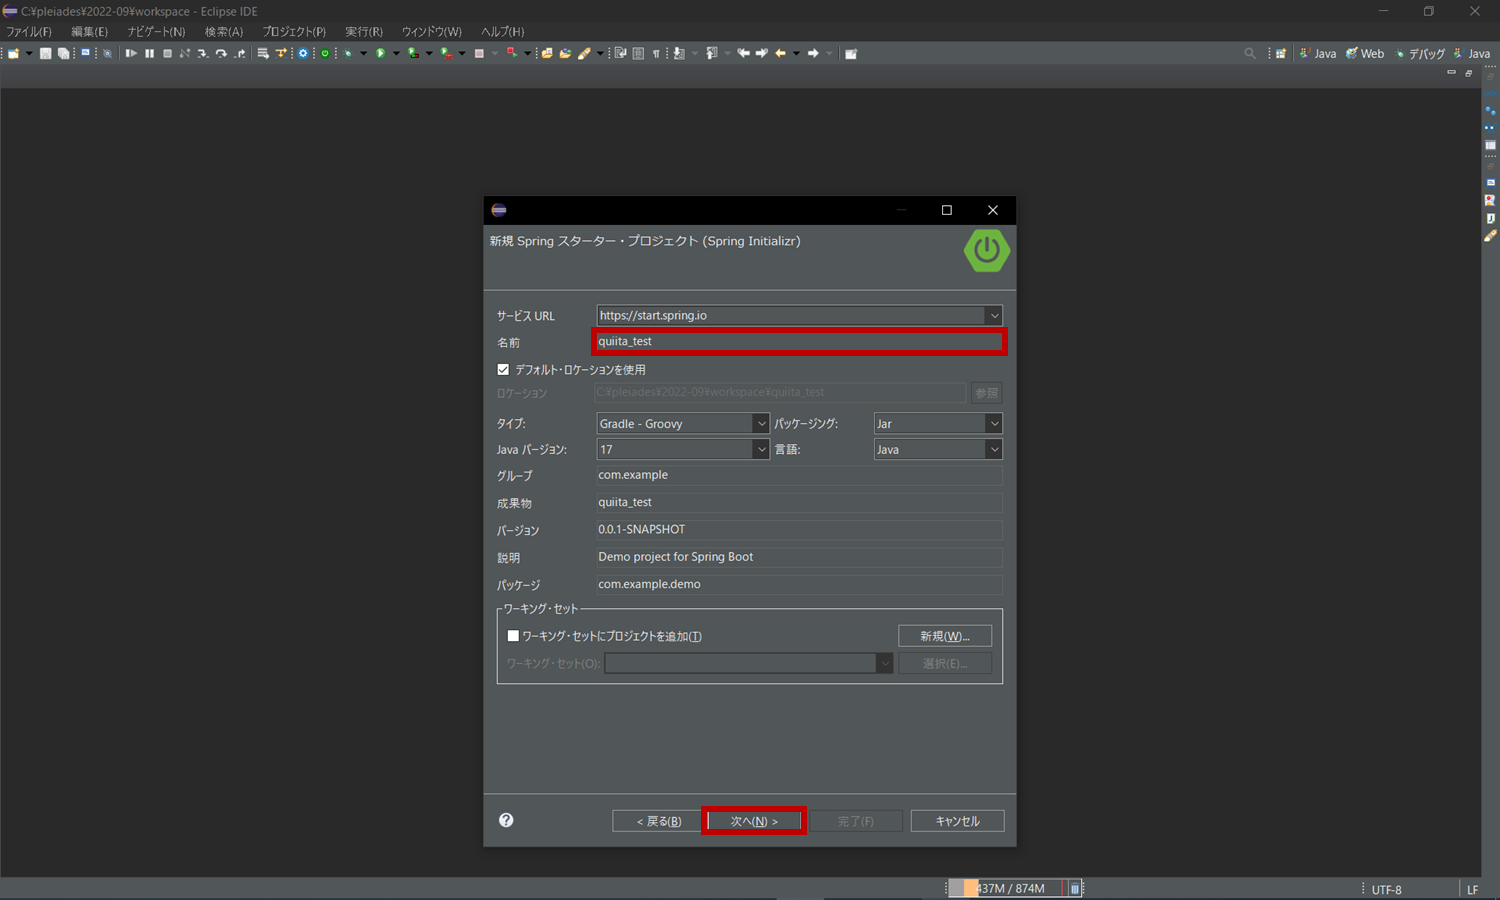Image resolution: width=1500 pixels, height=900 pixels.
Task: Click the 成果物 field quiita_test
Action: 799,502
